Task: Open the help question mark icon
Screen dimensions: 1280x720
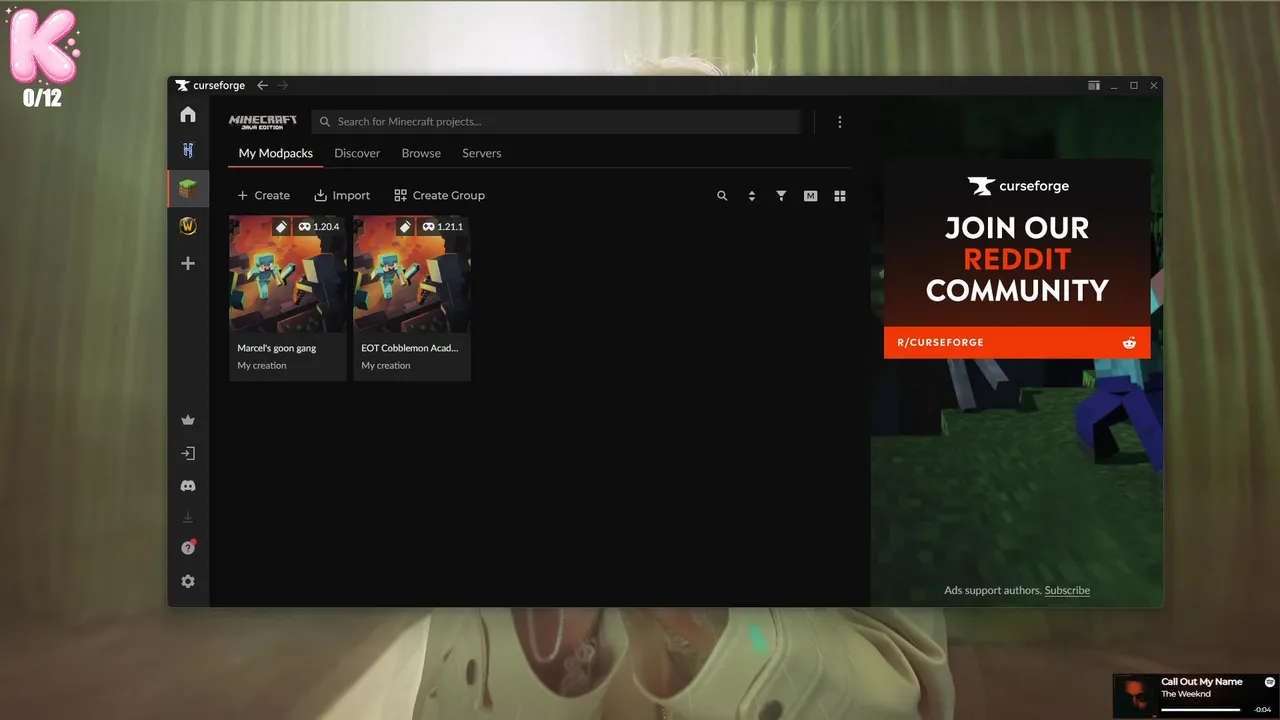Action: coord(188,548)
